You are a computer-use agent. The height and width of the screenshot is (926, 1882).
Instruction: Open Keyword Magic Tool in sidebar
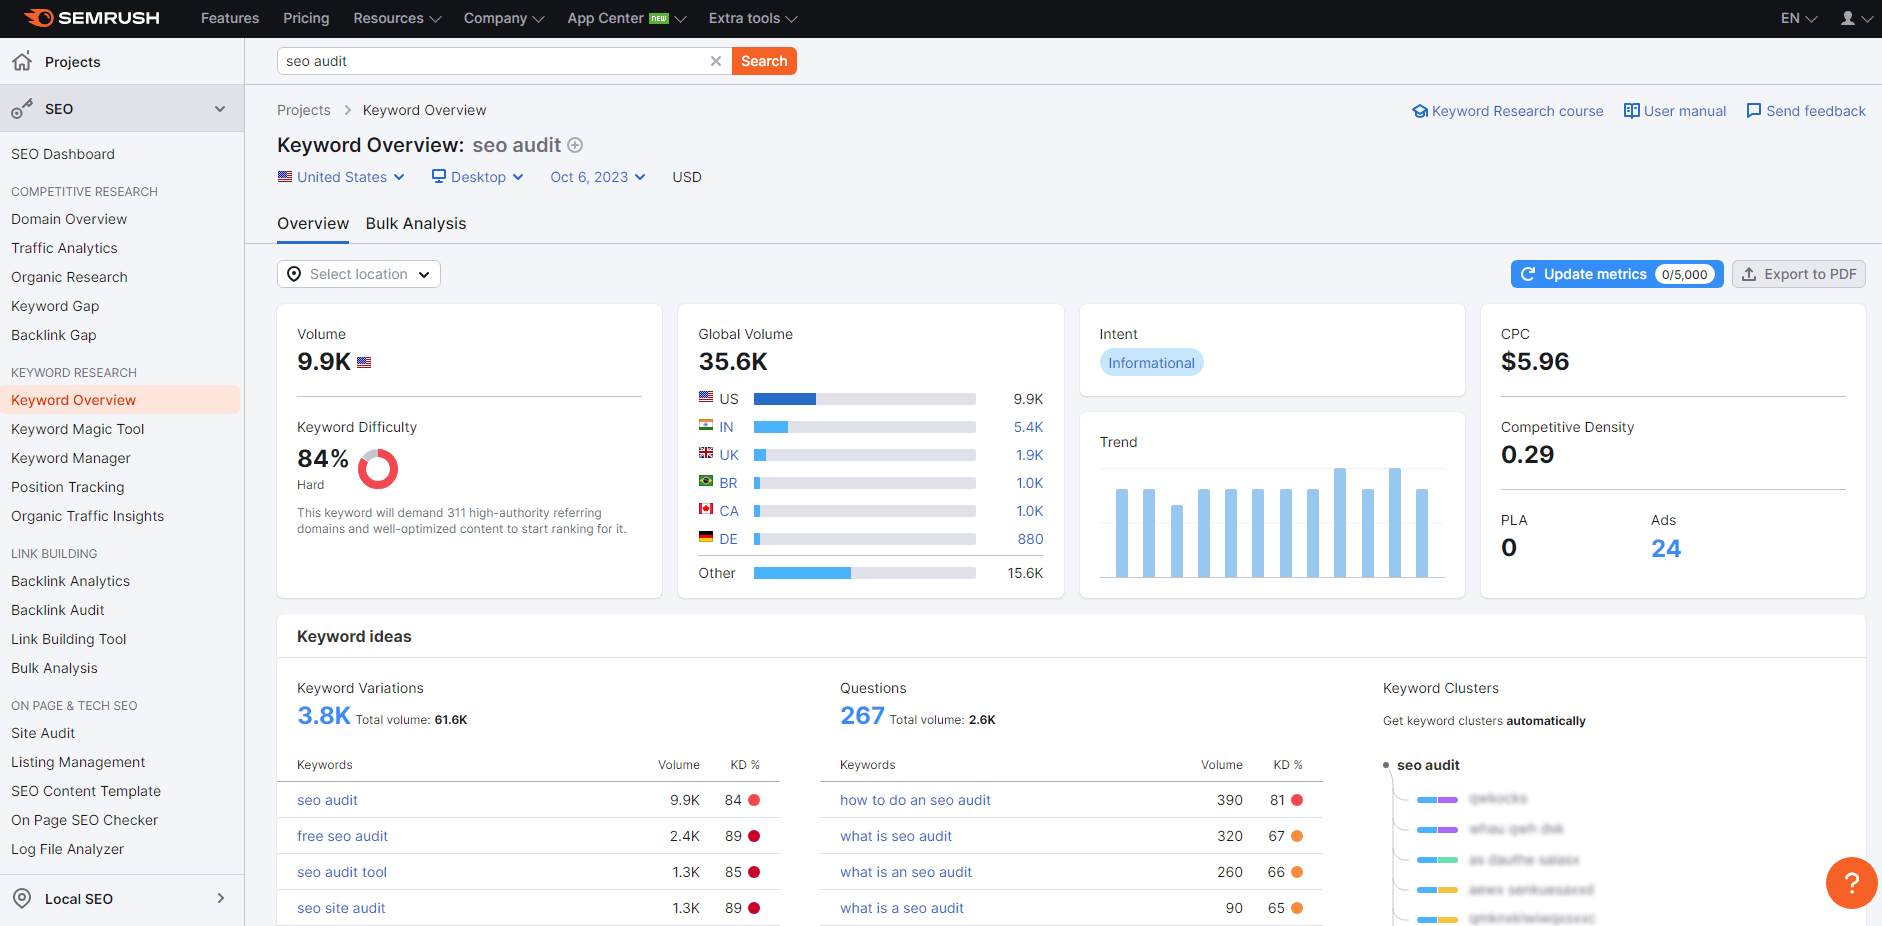point(78,429)
